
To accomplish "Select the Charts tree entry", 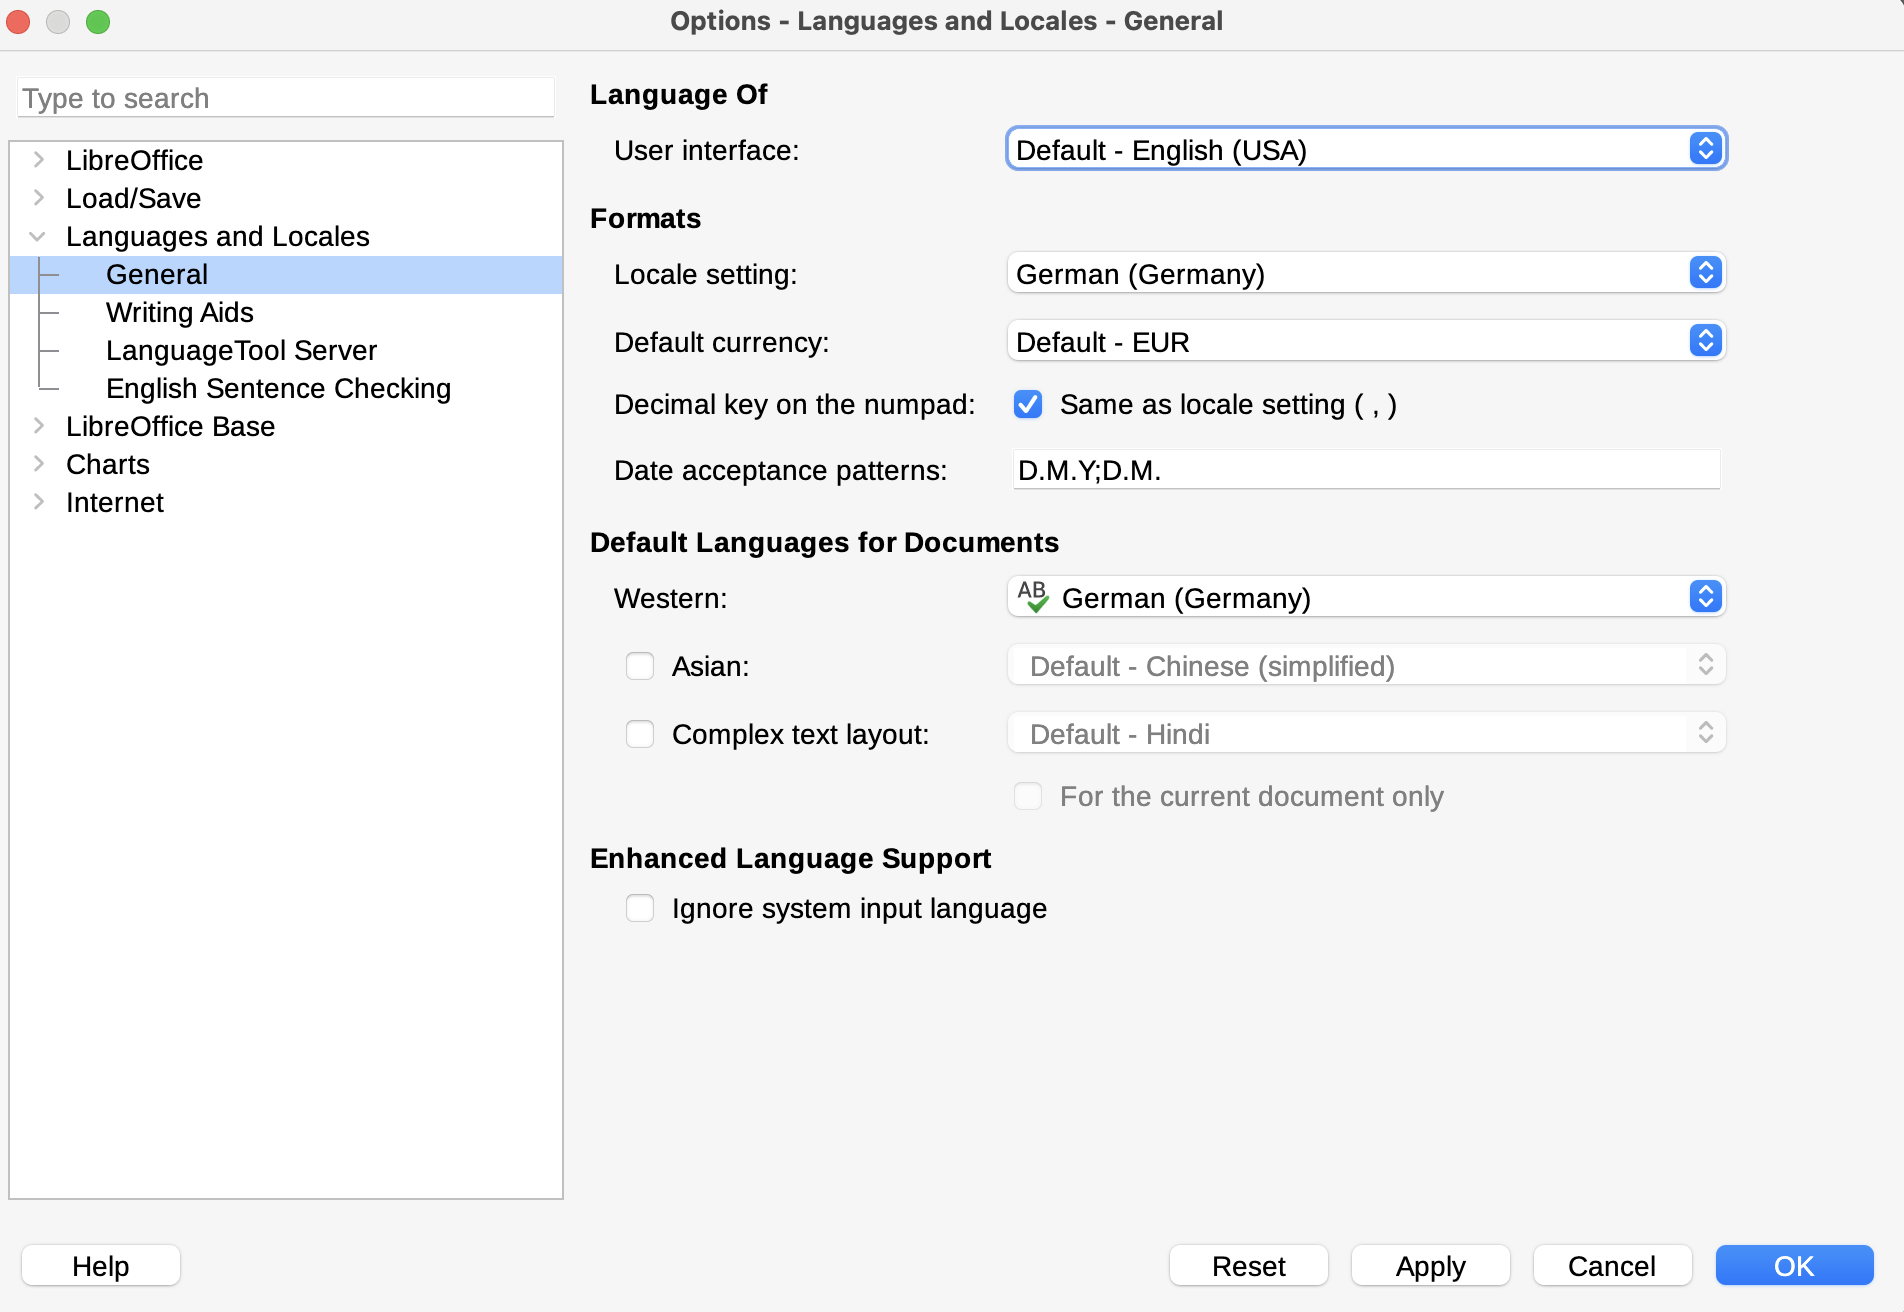I will (108, 464).
